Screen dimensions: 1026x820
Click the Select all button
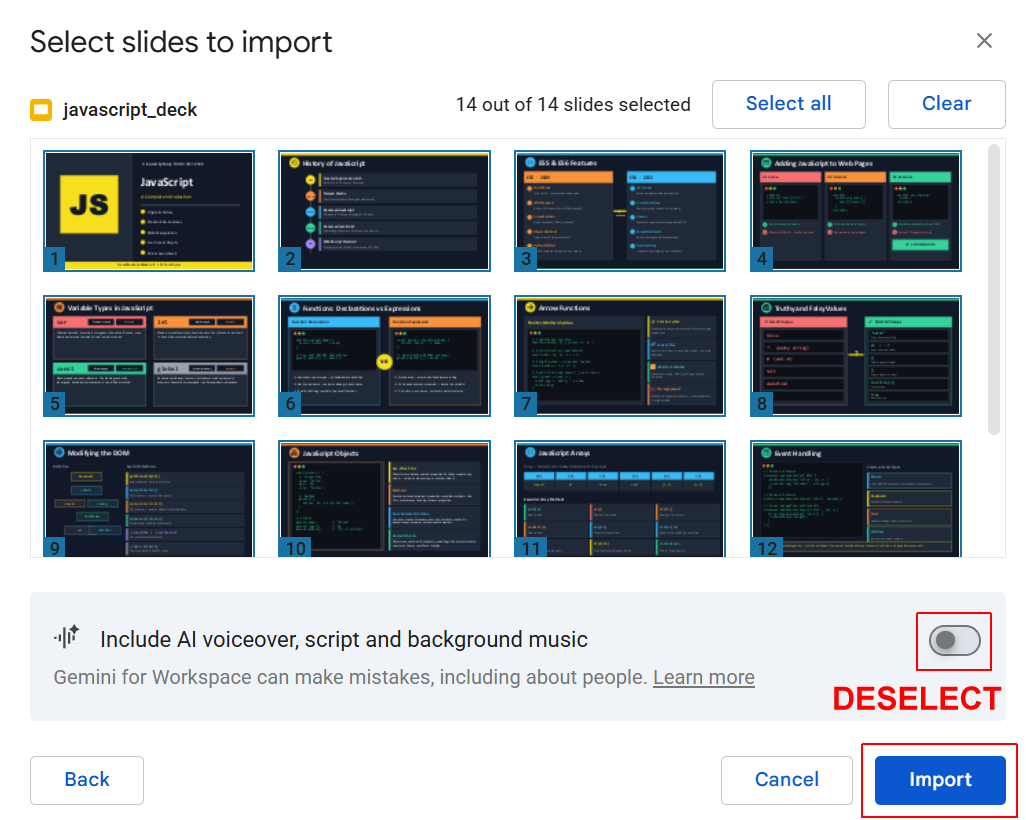click(x=788, y=104)
